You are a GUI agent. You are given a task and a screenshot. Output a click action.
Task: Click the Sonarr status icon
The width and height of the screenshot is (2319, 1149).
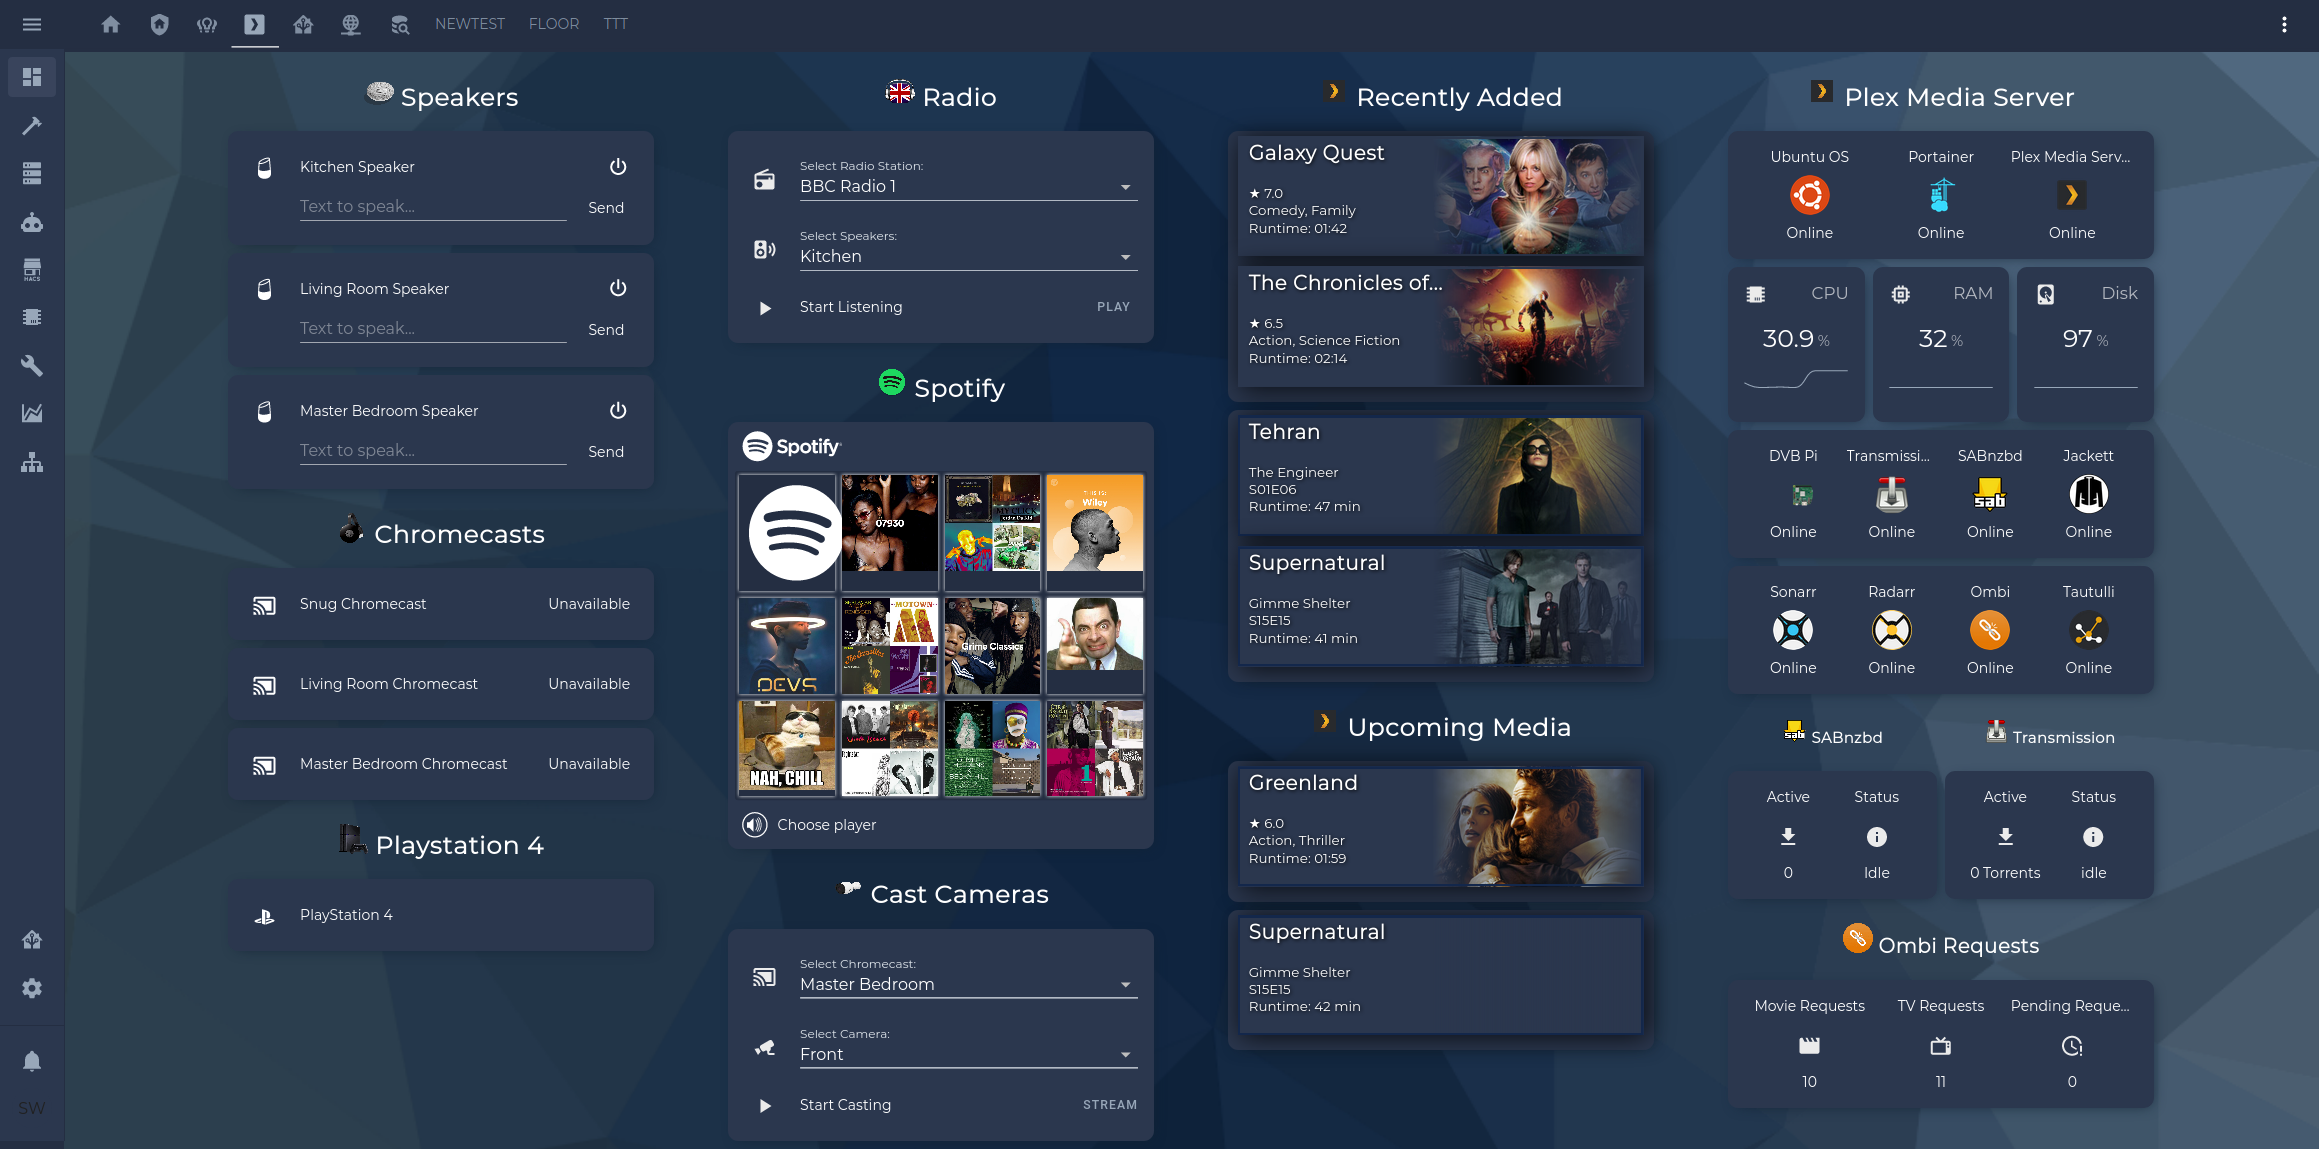tap(1792, 630)
